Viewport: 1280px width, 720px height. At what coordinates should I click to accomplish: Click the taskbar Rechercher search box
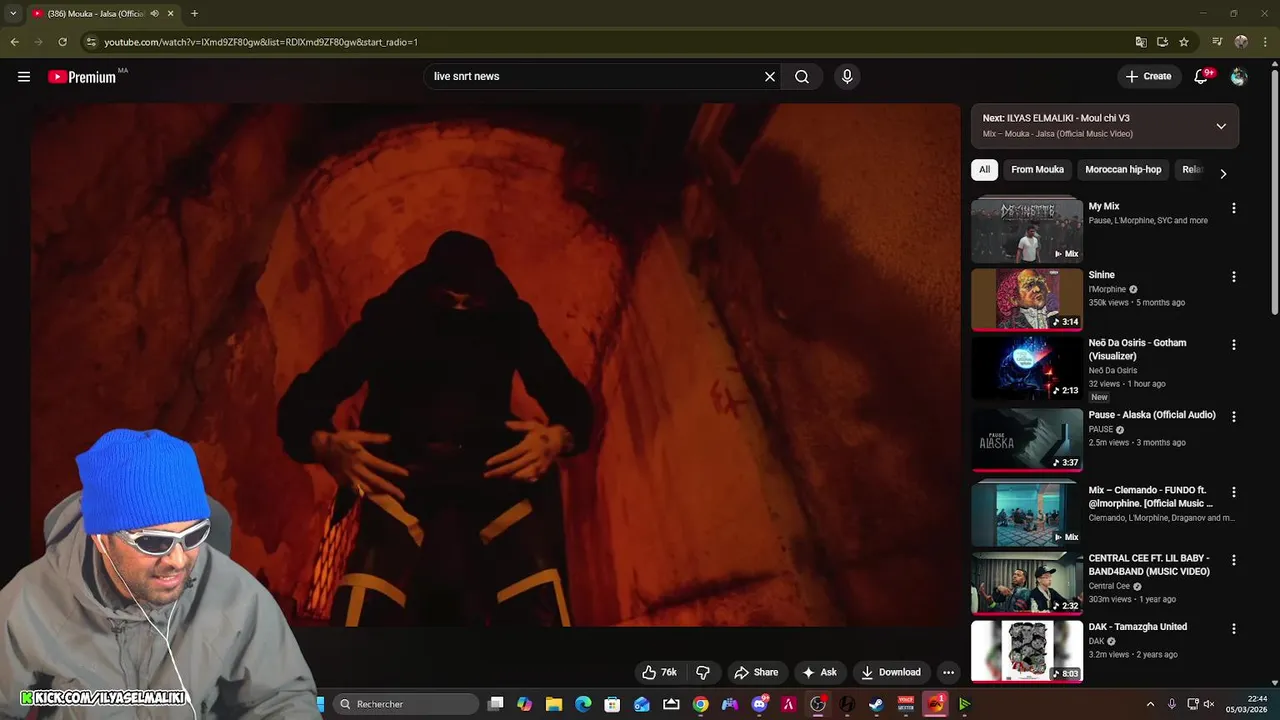point(405,704)
